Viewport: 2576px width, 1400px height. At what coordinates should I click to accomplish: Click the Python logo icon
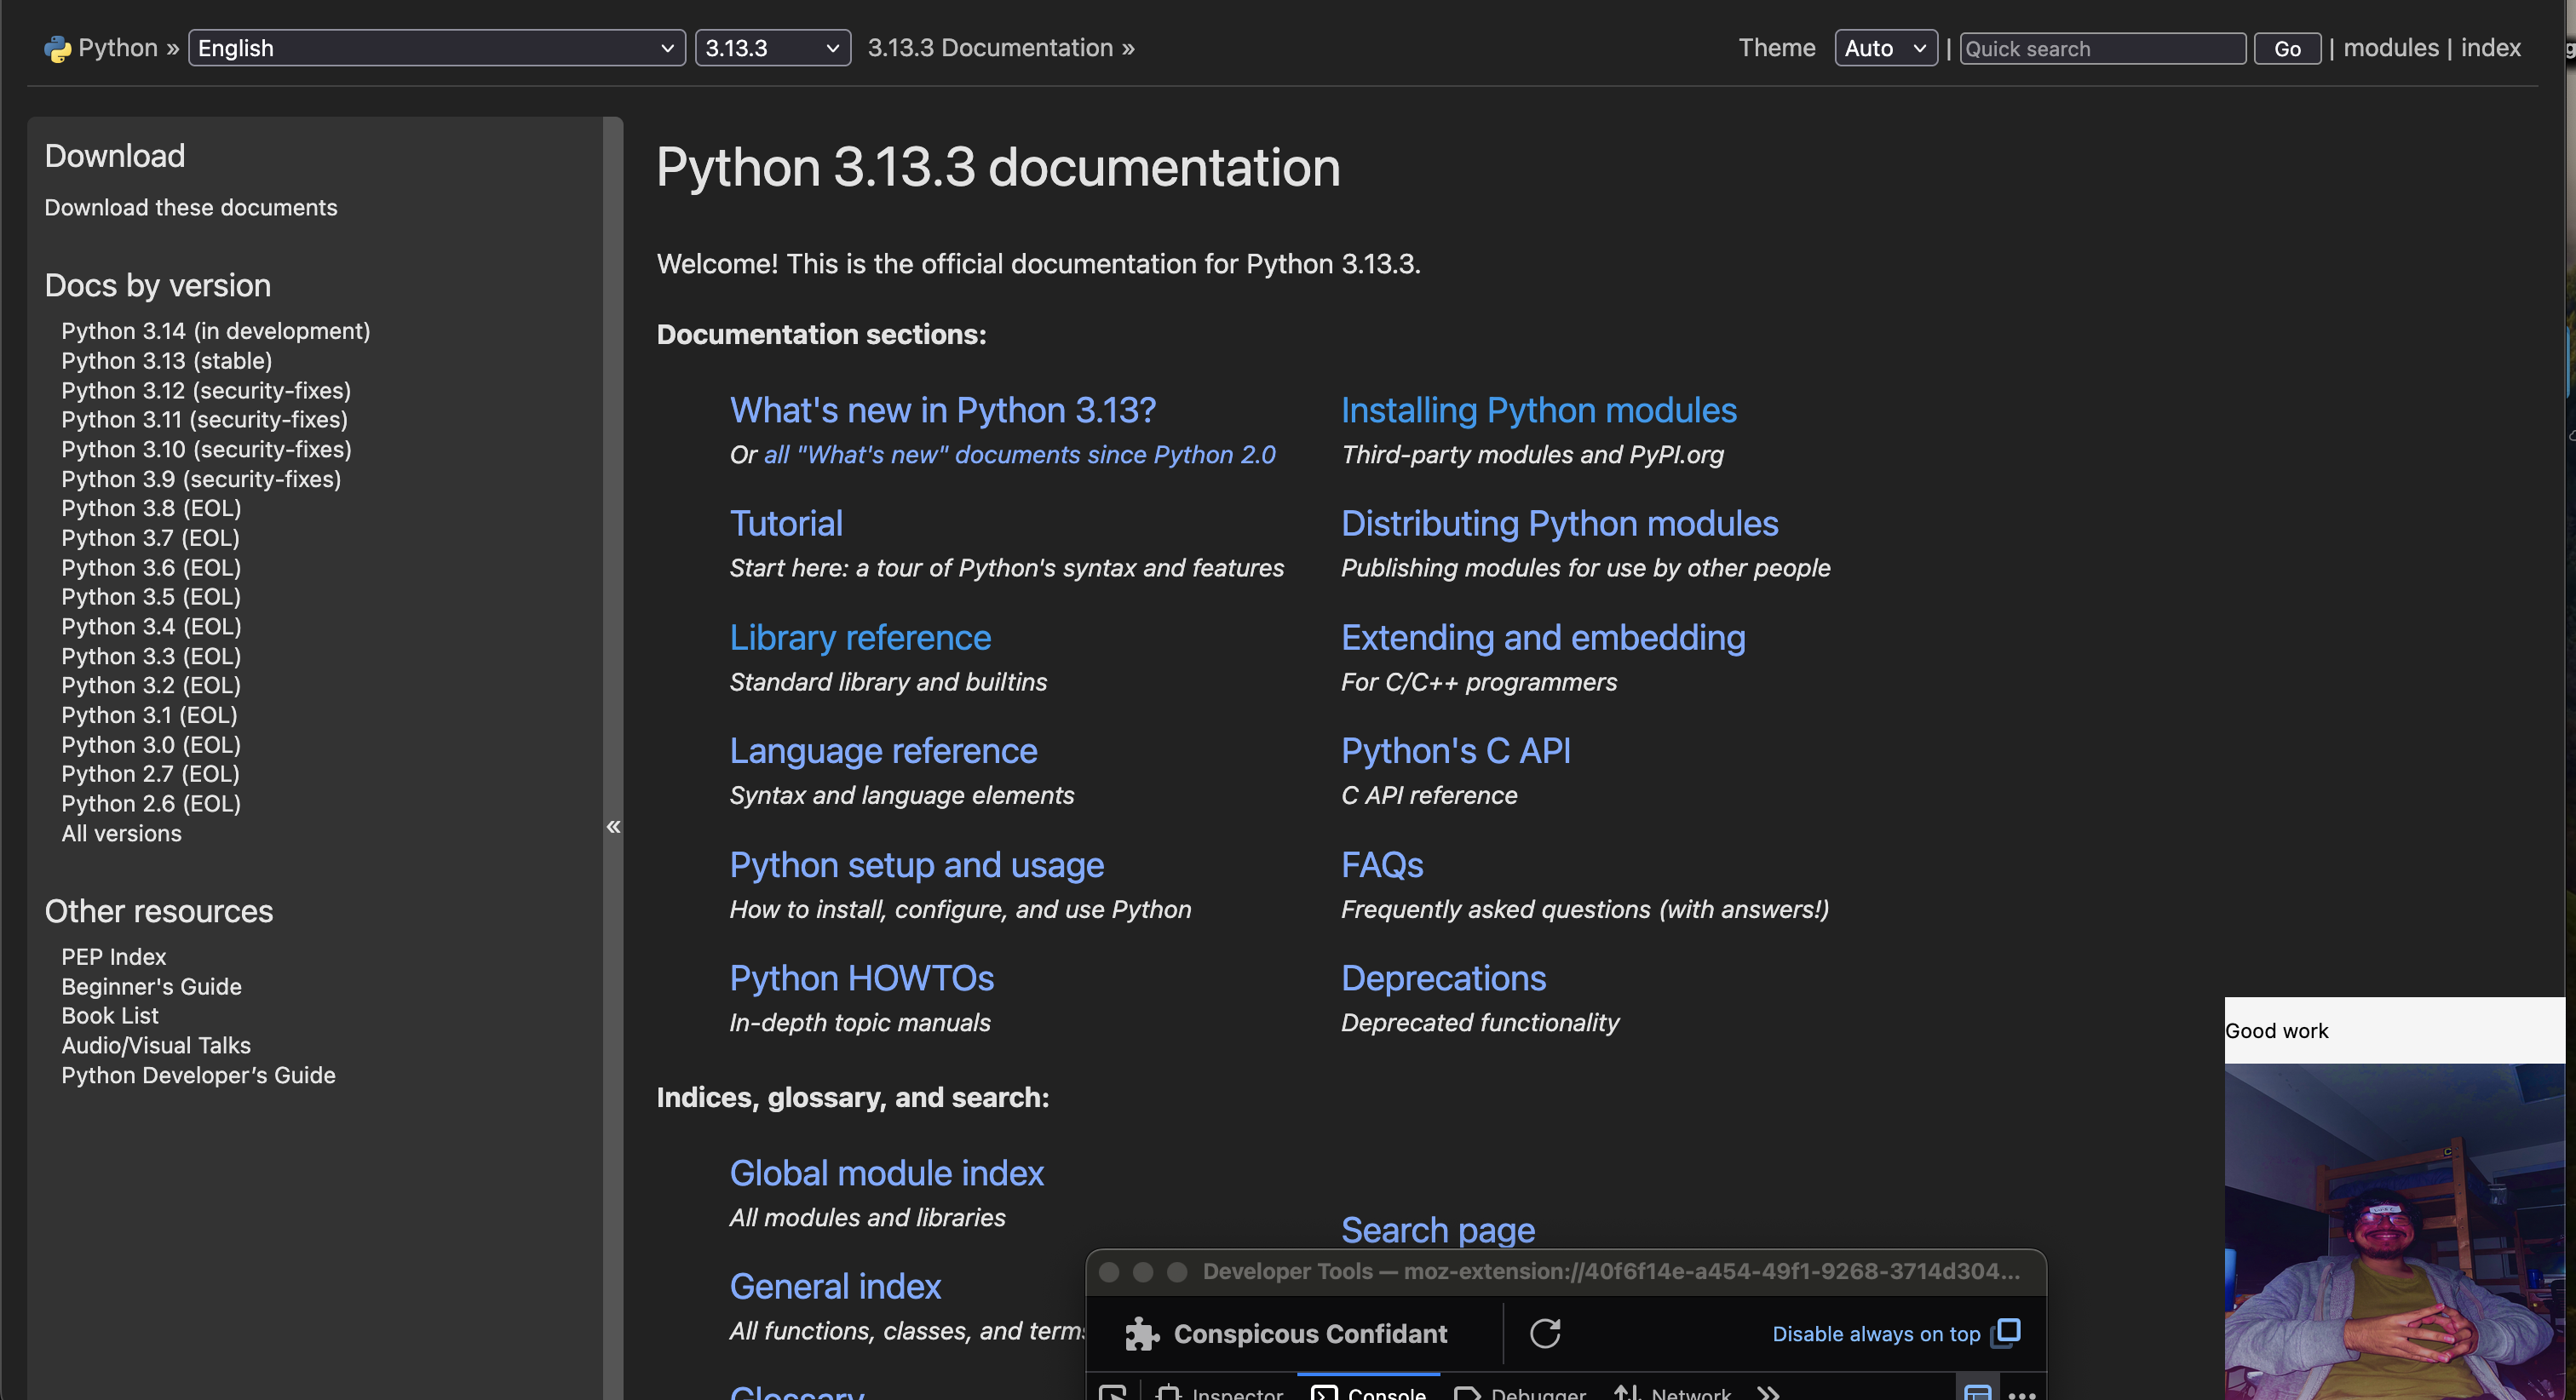57,49
